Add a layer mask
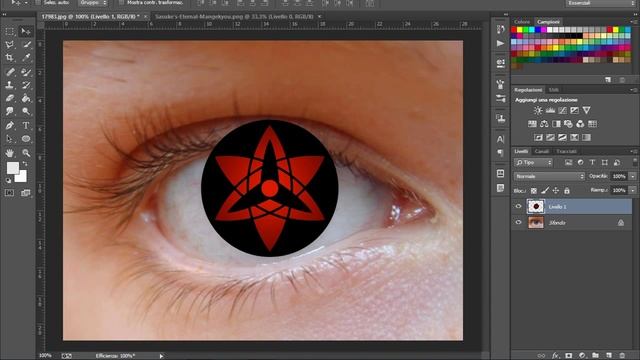Viewport: 640px width, 360px height. click(569, 356)
